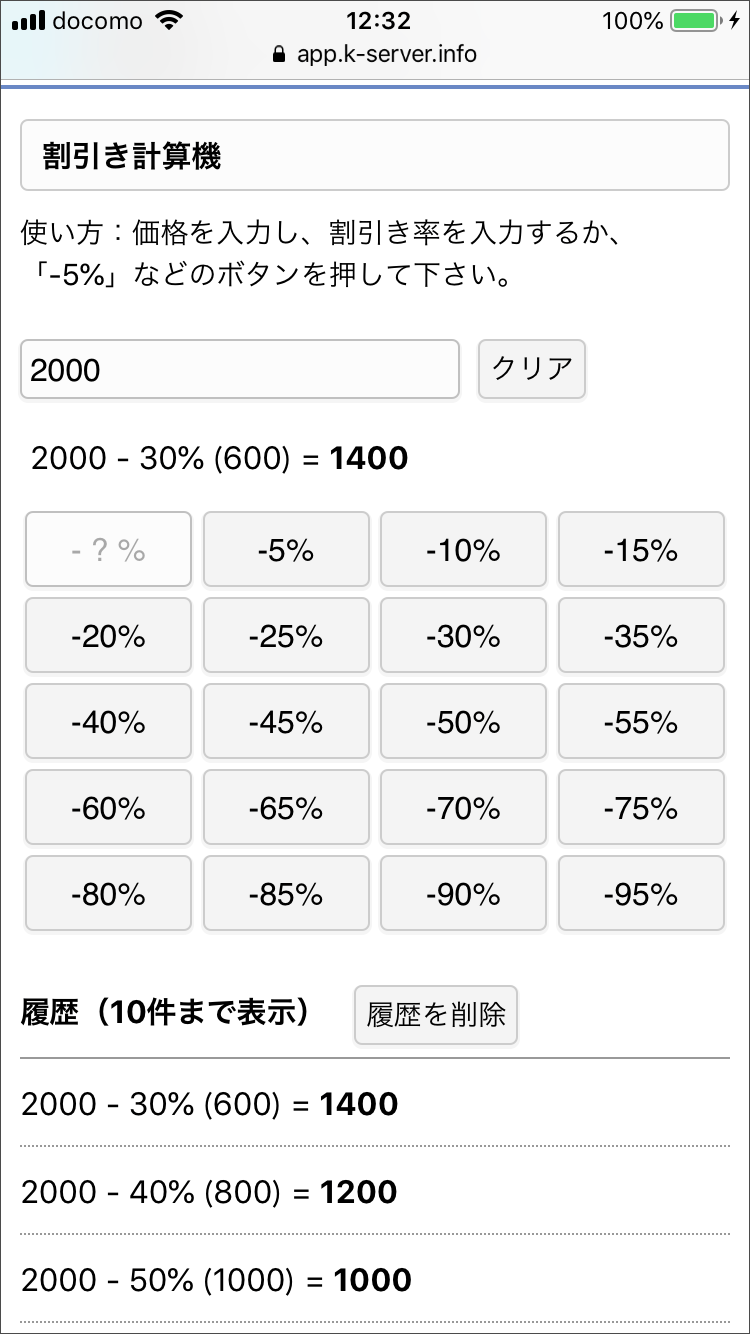The width and height of the screenshot is (750, 1334).
Task: Click the price input field showing 2000
Action: coord(240,370)
